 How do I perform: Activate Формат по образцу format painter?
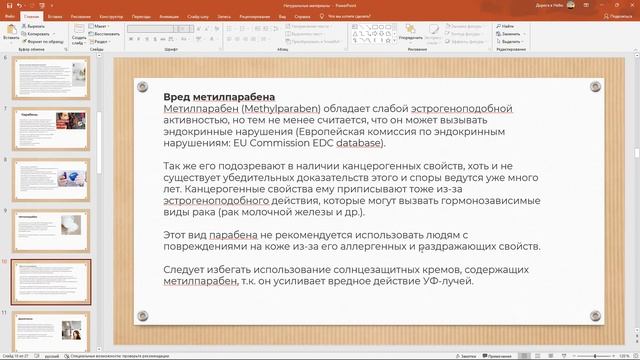[43, 42]
